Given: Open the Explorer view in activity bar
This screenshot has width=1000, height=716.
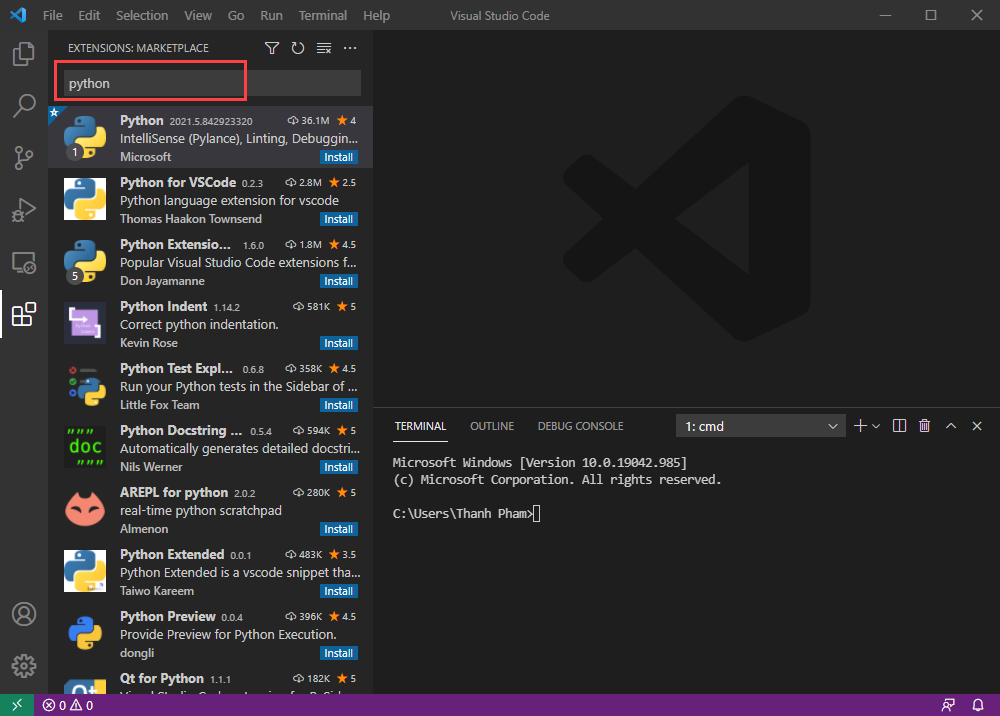Looking at the screenshot, I should pos(24,54).
